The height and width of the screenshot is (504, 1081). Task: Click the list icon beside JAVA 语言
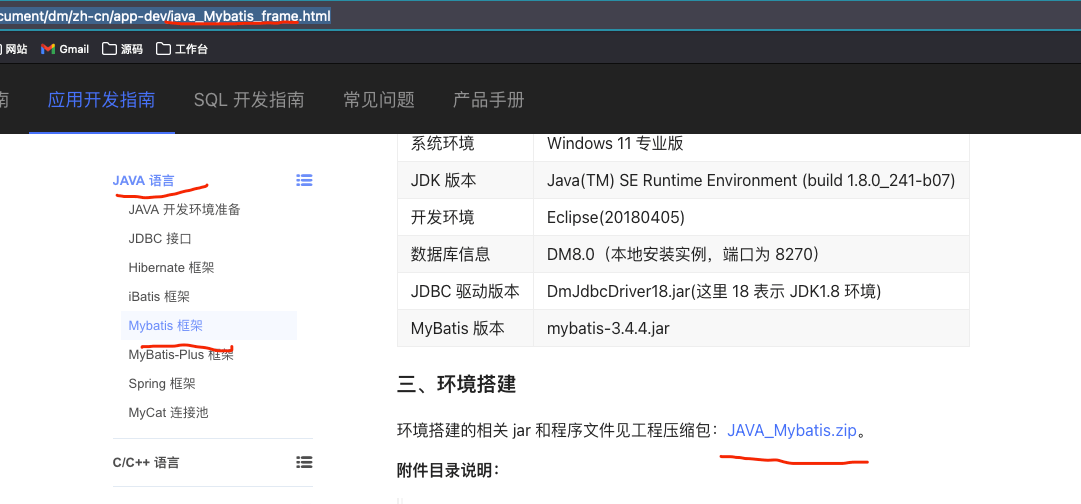point(304,180)
